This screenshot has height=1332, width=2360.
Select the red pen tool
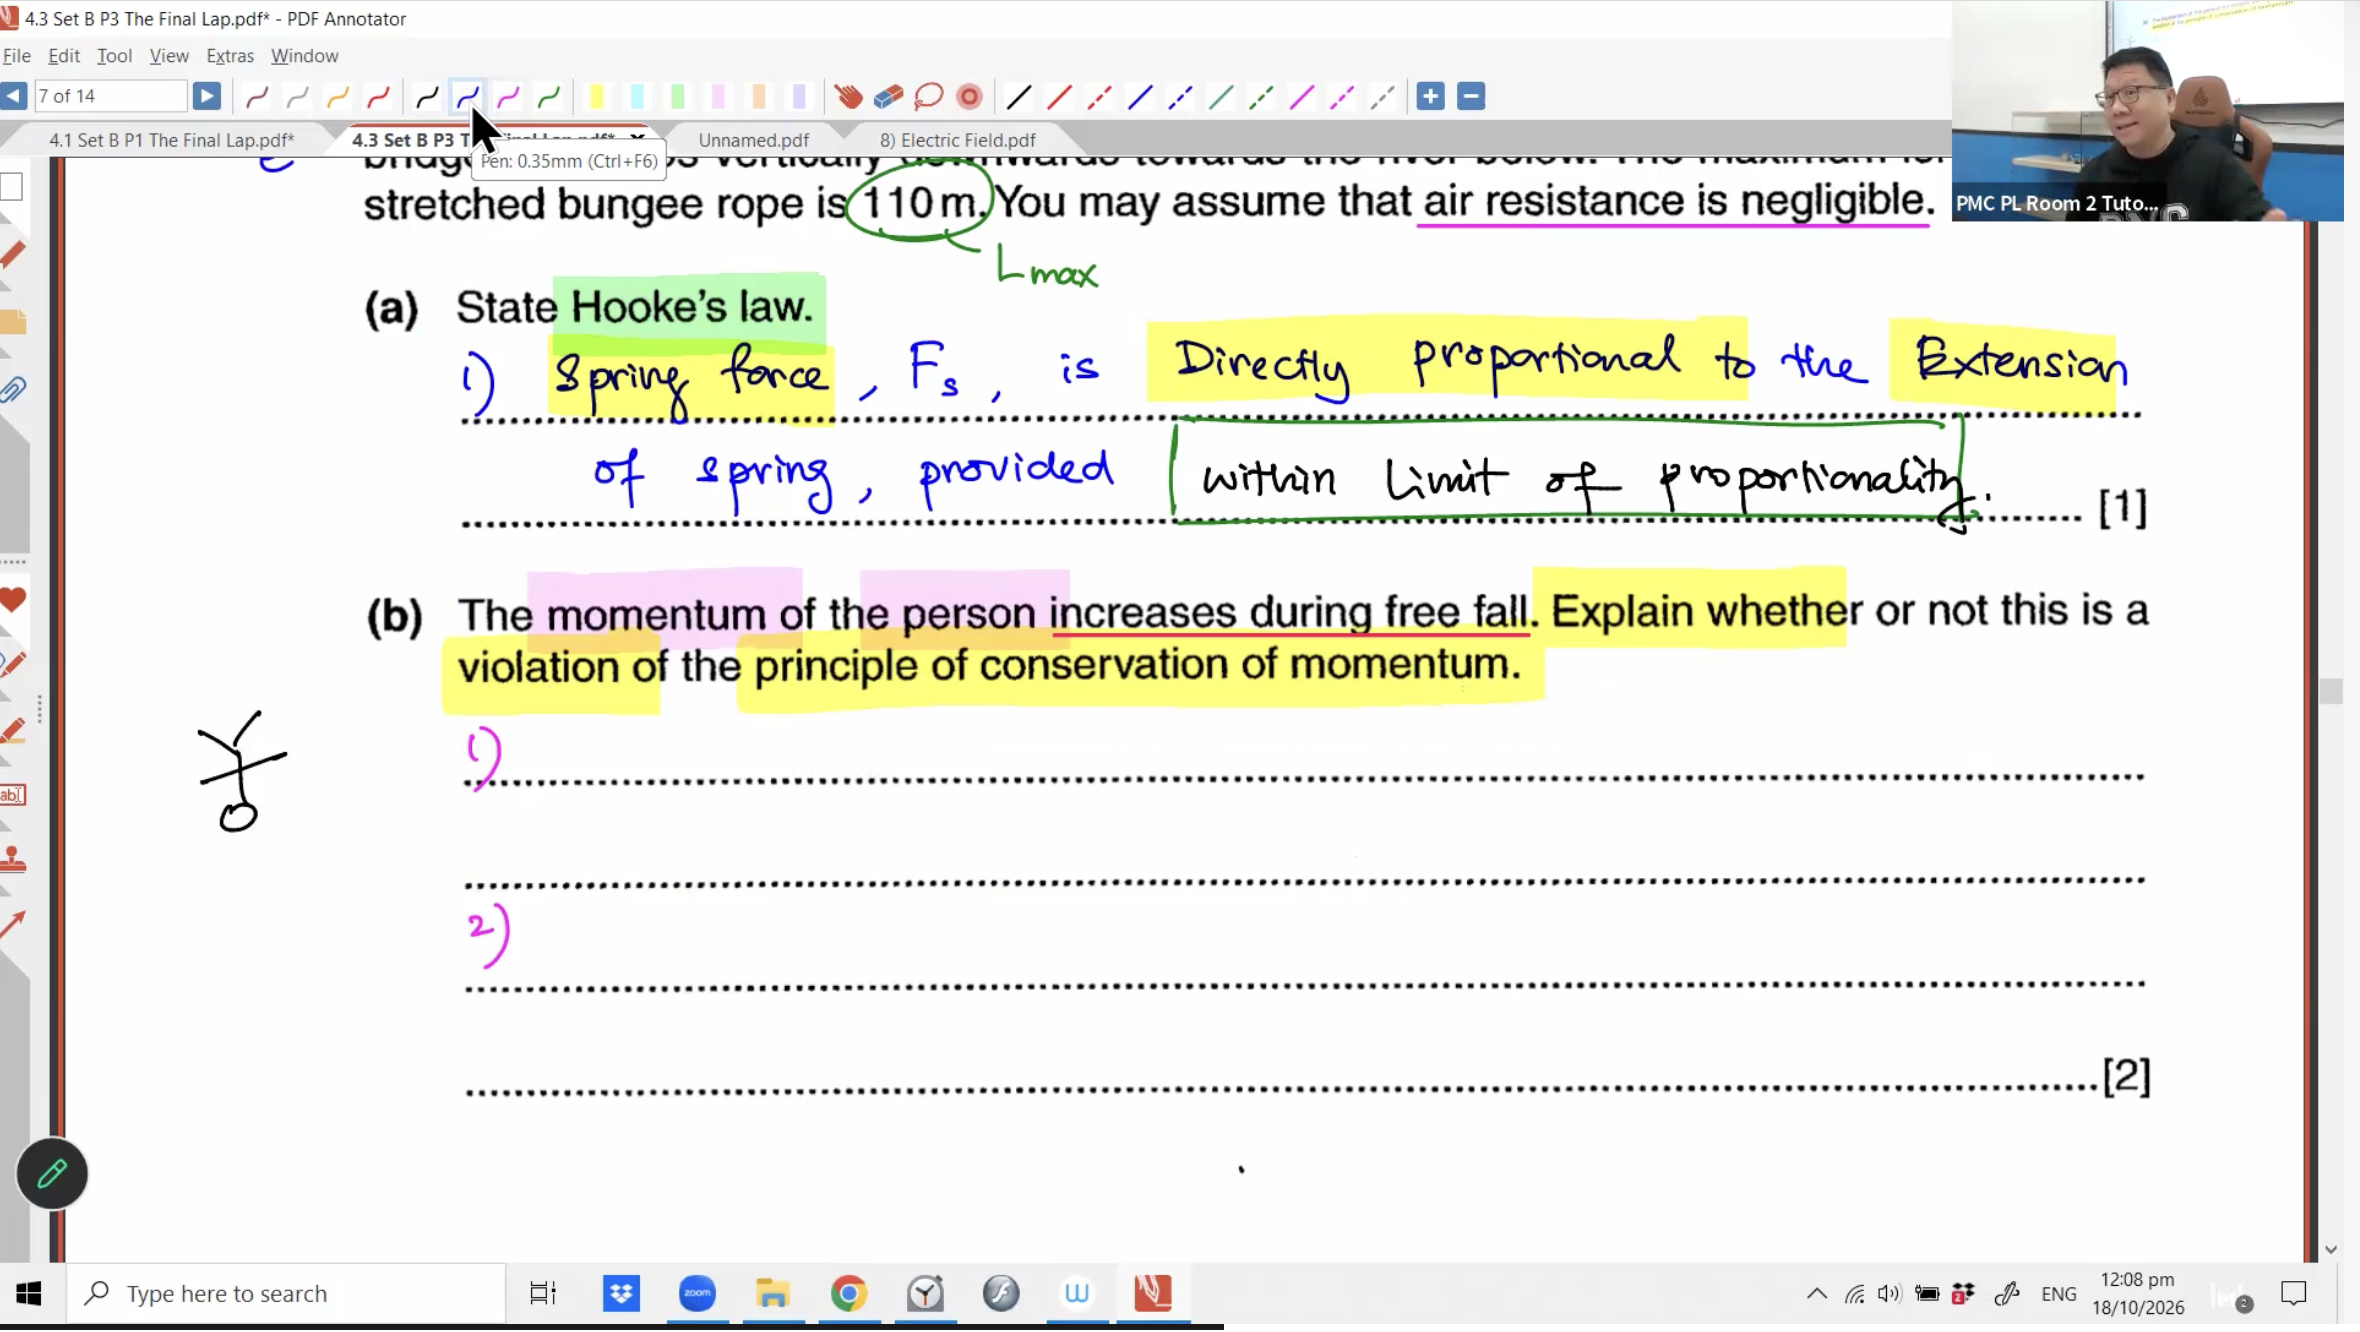click(377, 97)
